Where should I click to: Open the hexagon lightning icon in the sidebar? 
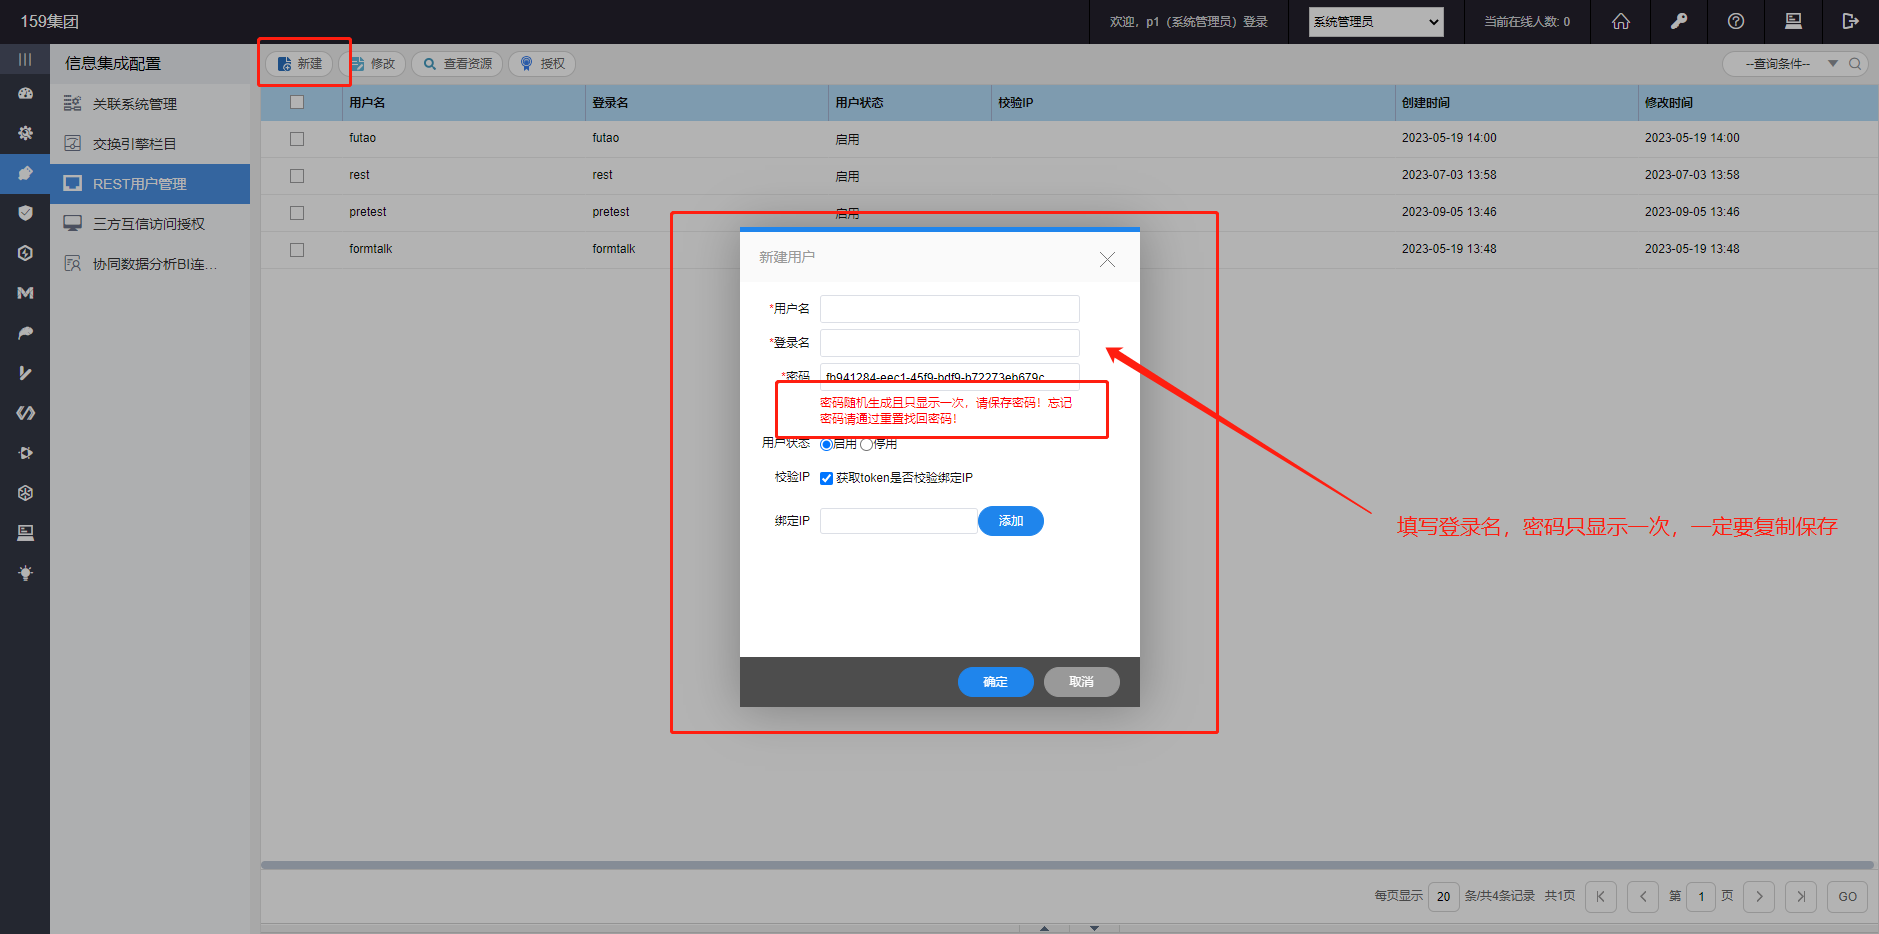(25, 253)
